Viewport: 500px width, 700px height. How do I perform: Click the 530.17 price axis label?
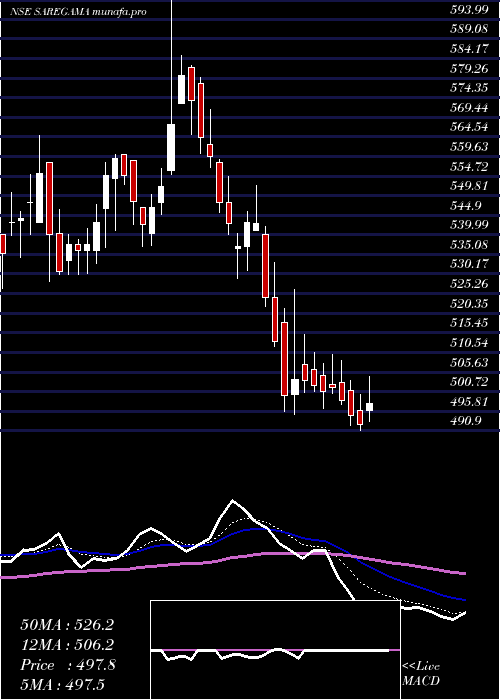469,264
